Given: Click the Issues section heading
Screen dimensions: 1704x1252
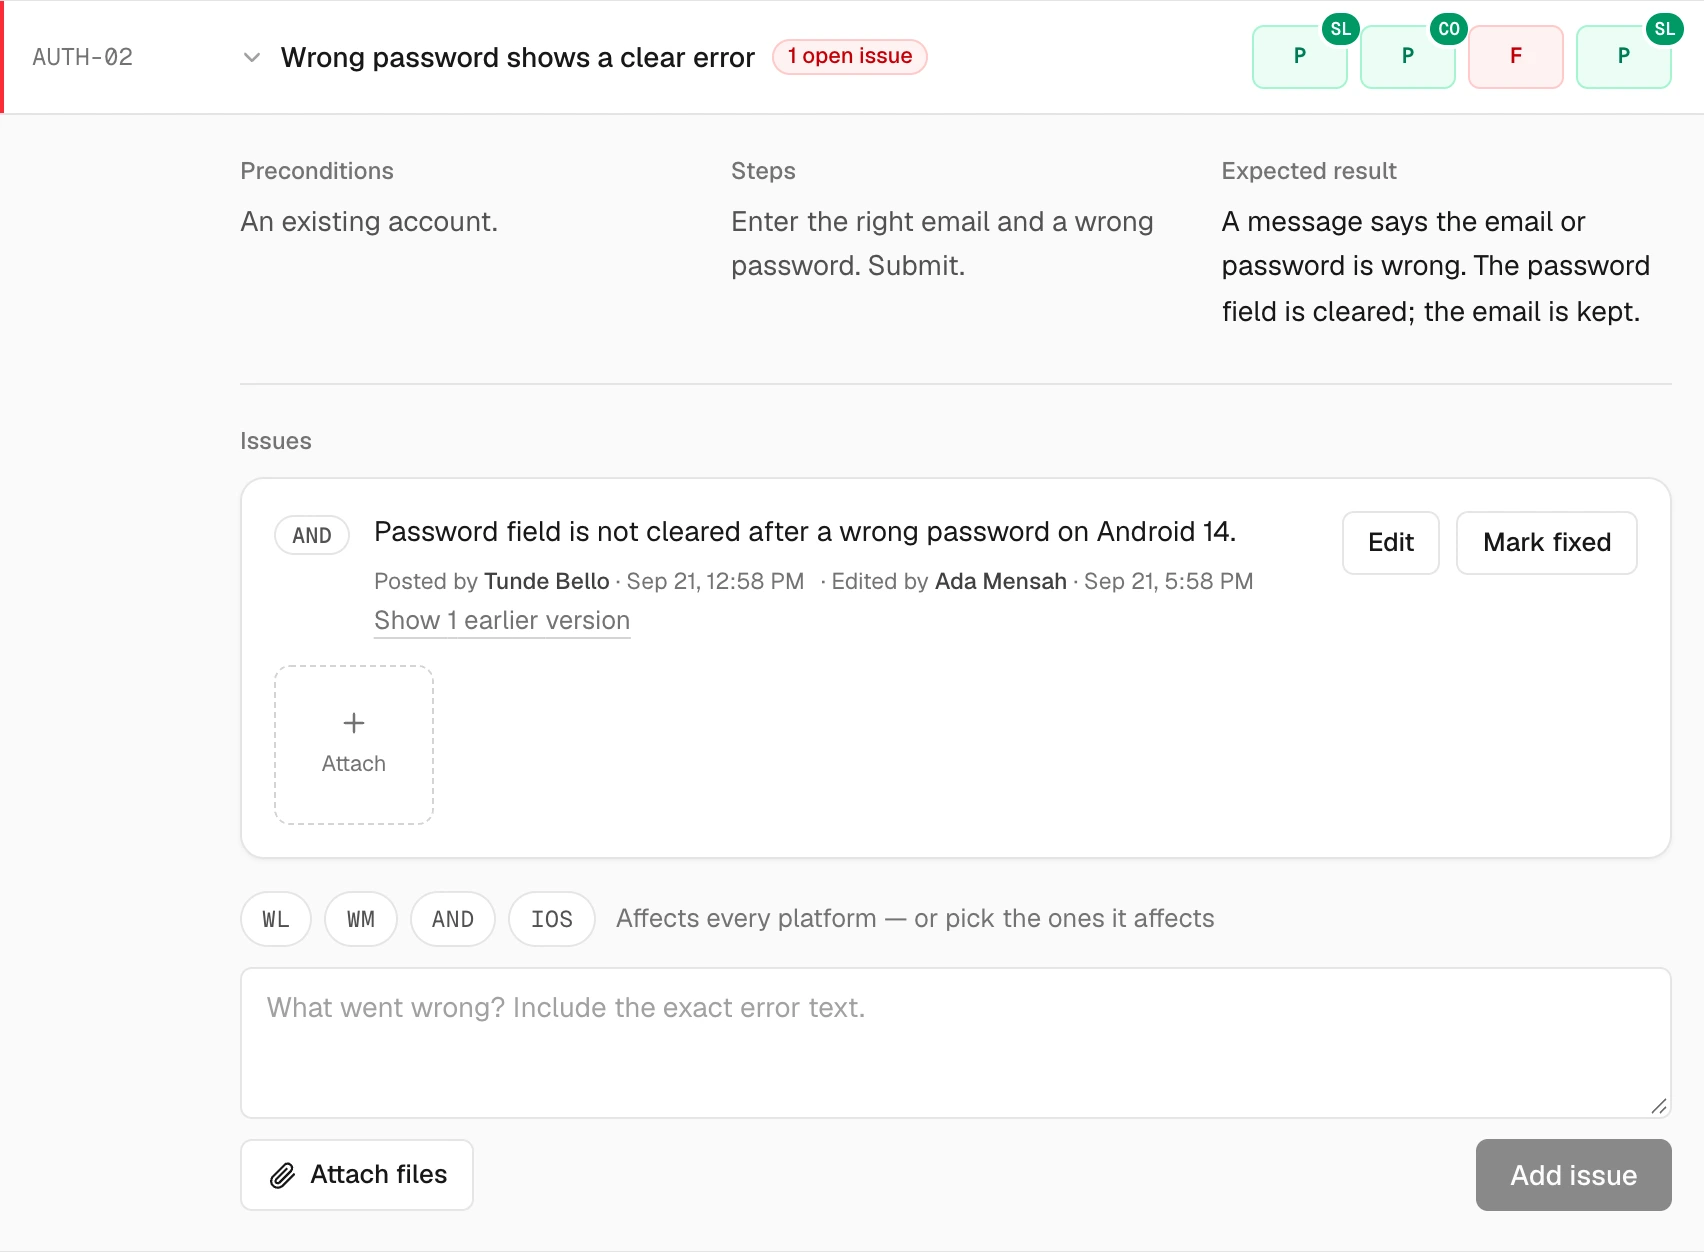Looking at the screenshot, I should point(276,441).
